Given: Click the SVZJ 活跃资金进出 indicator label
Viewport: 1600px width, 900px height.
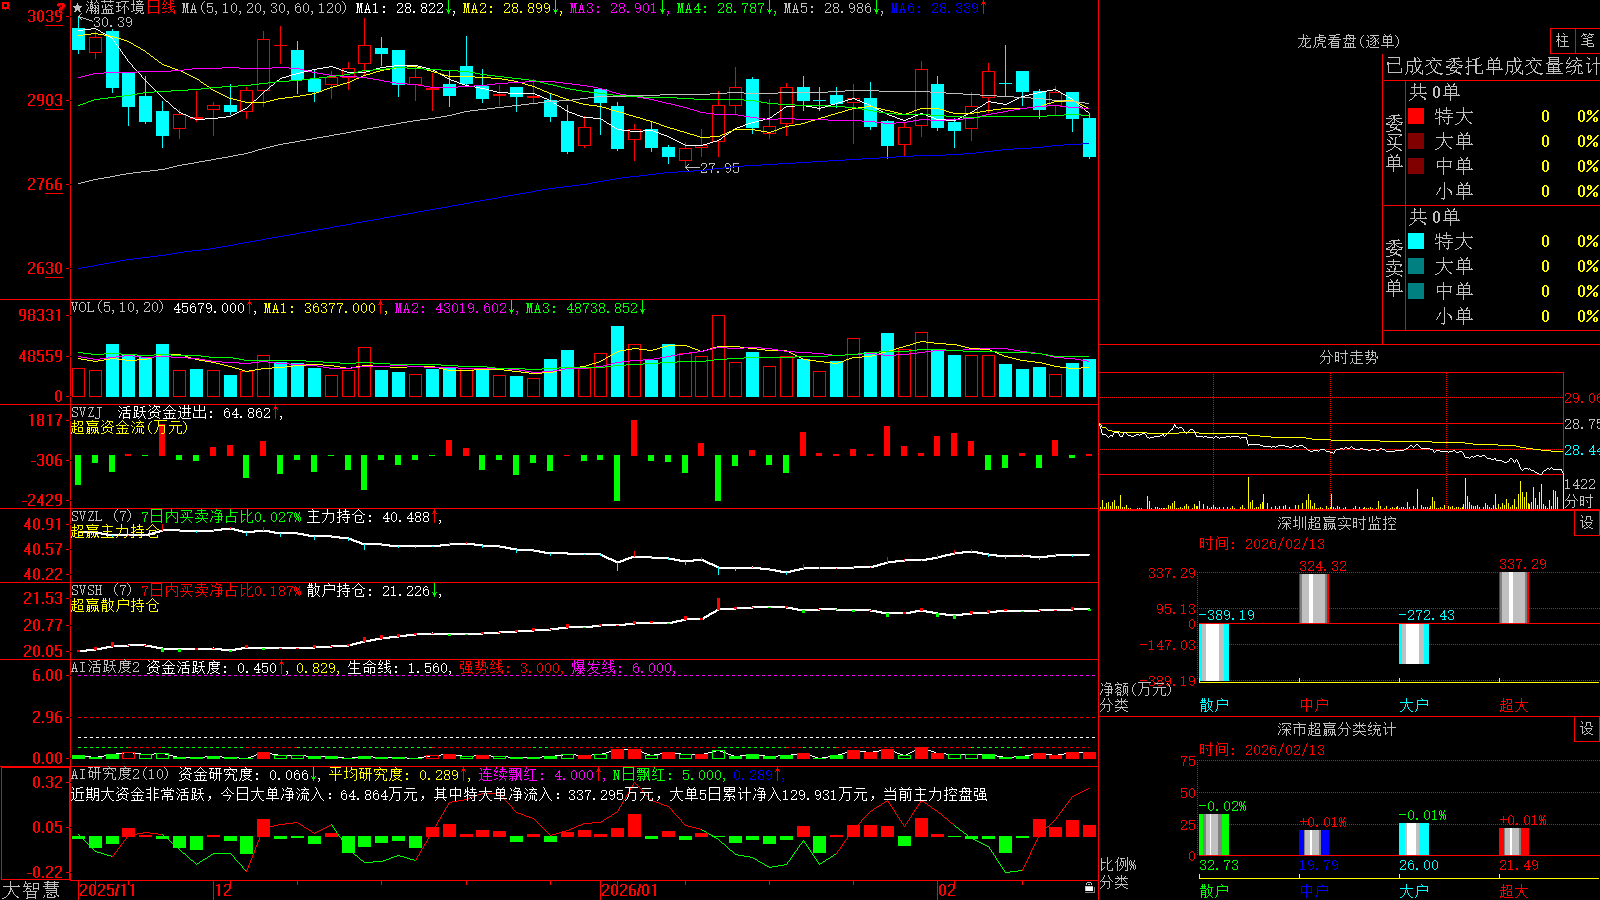Looking at the screenshot, I should pos(145,412).
